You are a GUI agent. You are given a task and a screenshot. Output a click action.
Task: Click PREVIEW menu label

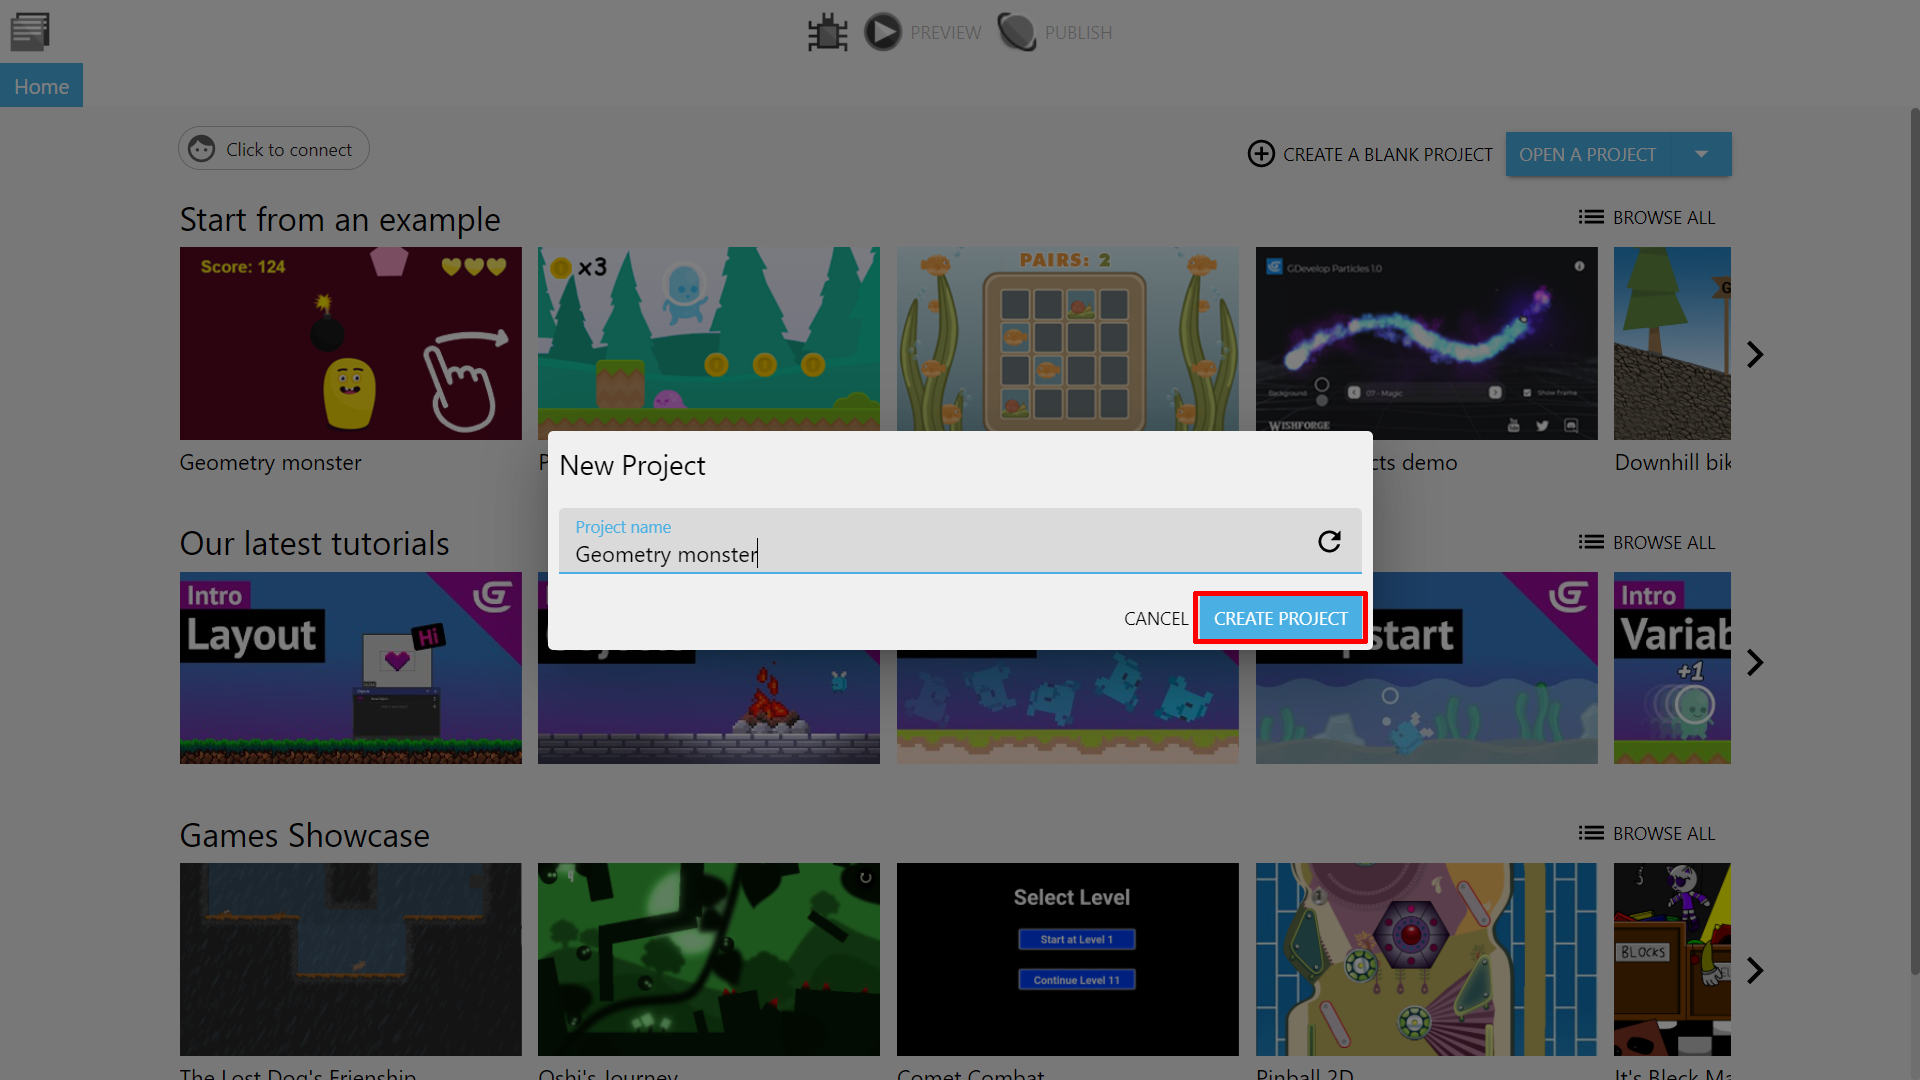point(945,32)
